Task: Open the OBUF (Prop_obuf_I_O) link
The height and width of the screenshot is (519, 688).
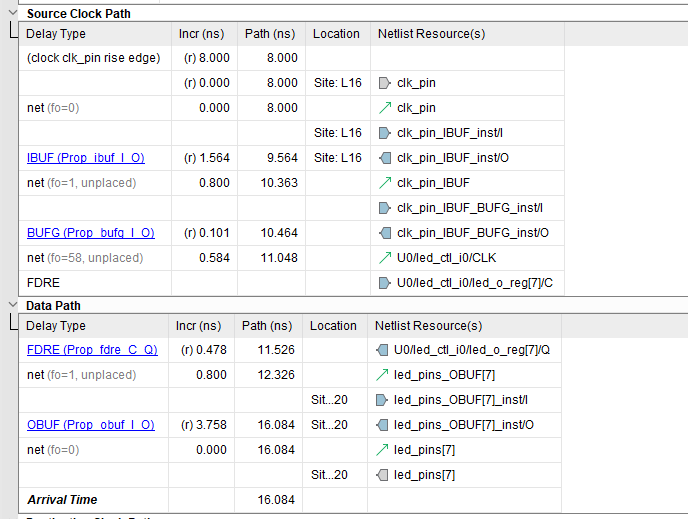Action: [91, 425]
